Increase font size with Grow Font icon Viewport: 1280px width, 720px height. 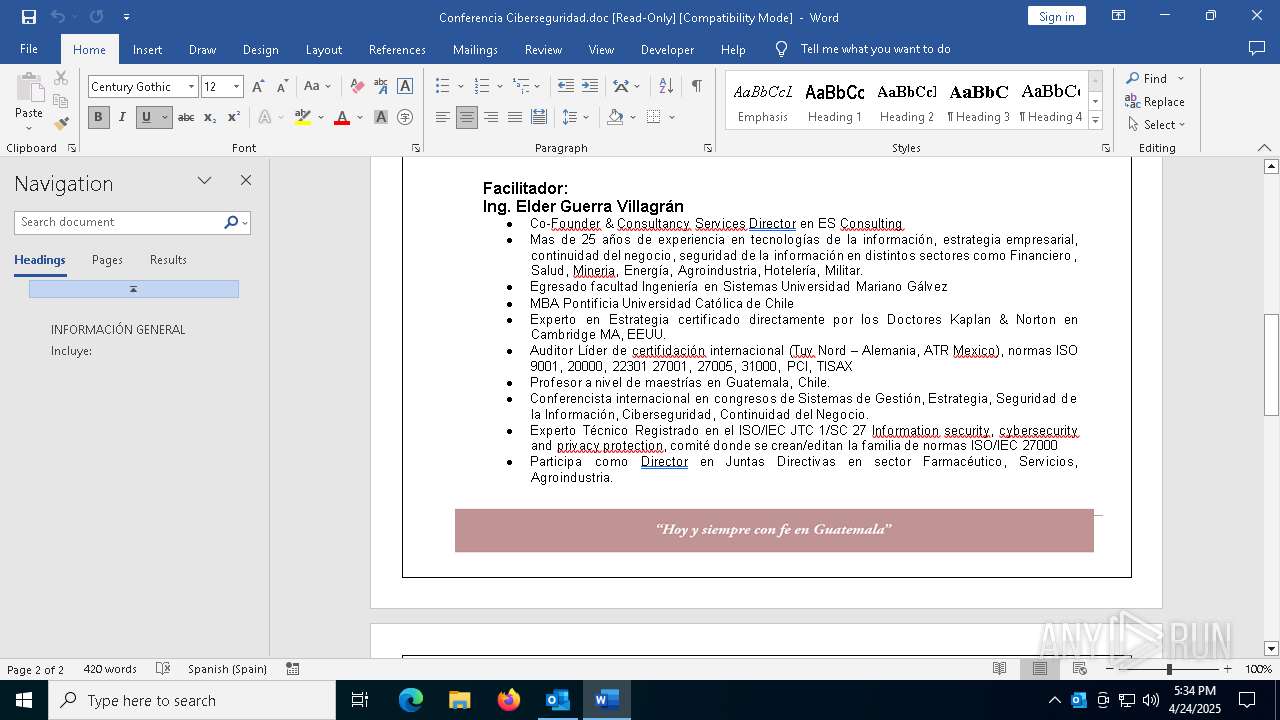point(259,87)
